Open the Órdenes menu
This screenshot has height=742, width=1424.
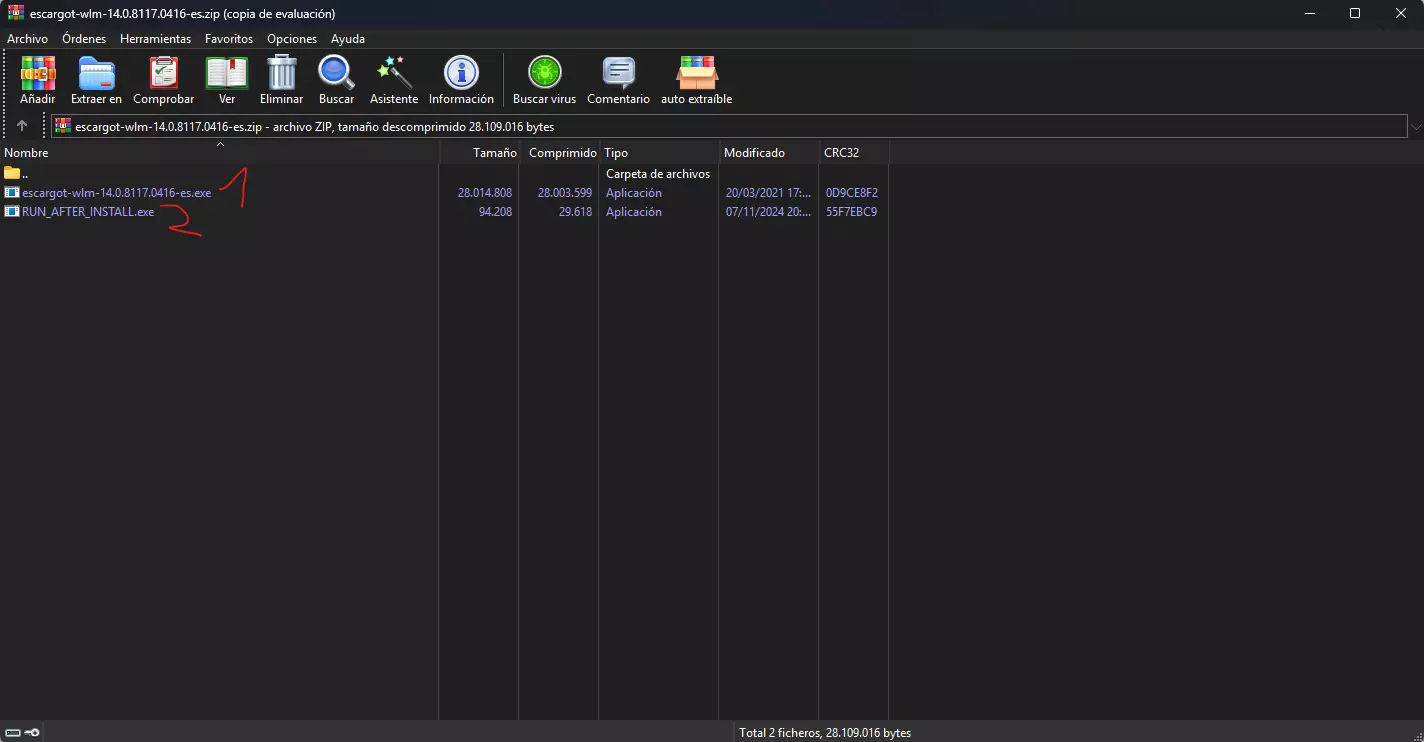click(x=84, y=39)
